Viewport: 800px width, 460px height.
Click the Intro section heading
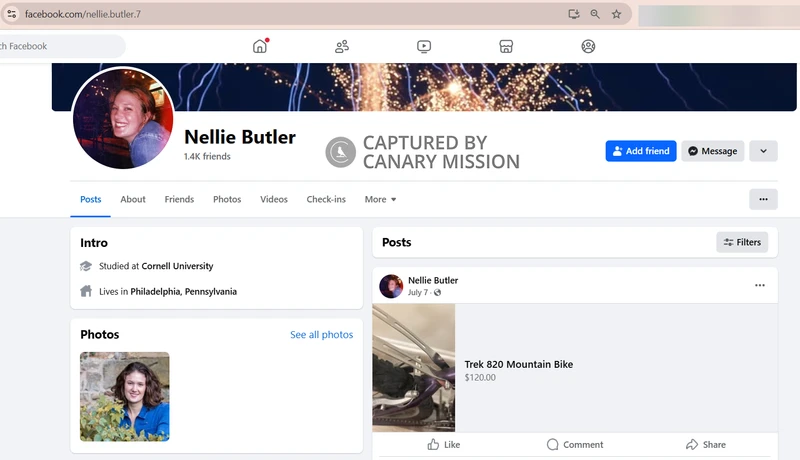point(94,243)
